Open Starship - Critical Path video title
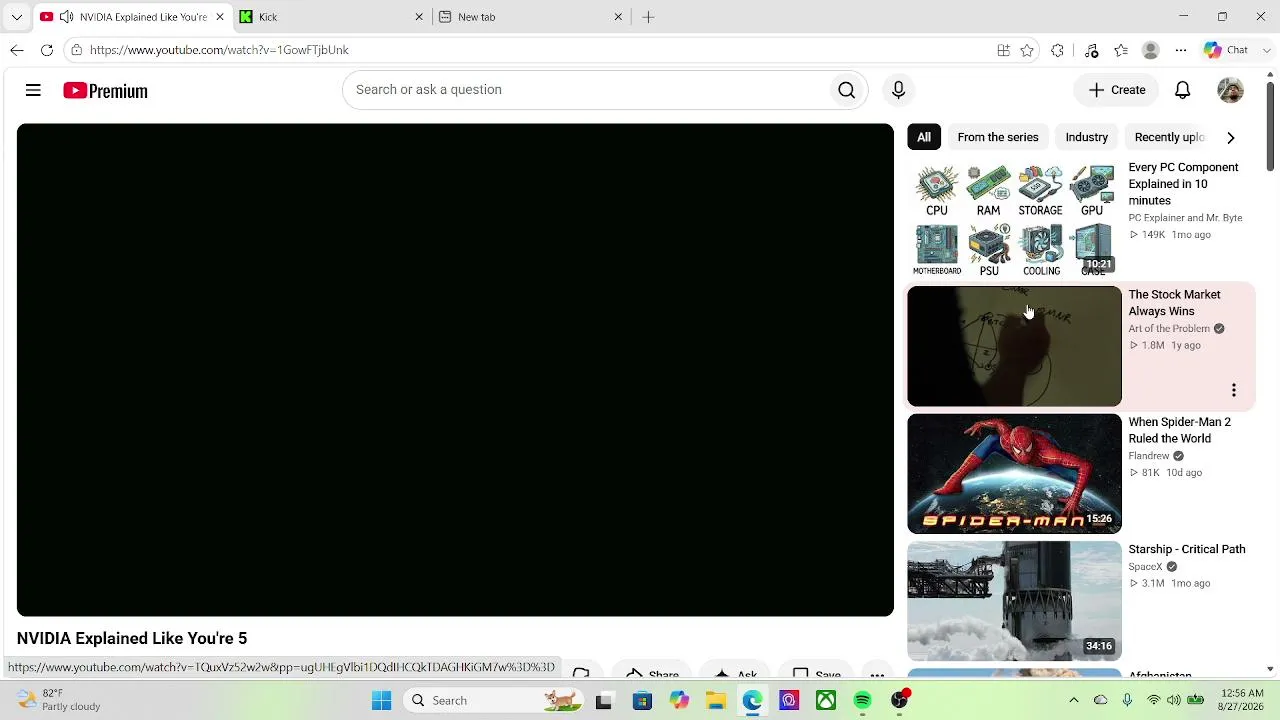This screenshot has width=1280, height=720. 1187,549
